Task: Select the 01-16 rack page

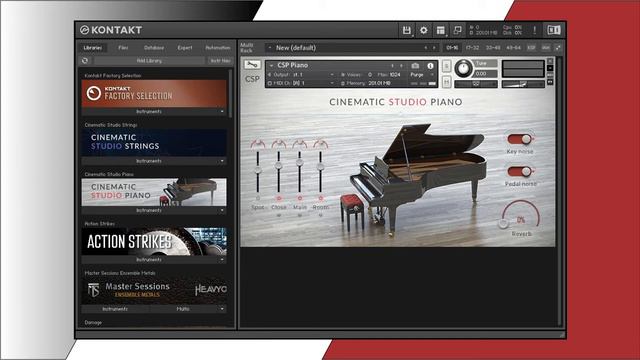Action: click(x=452, y=48)
